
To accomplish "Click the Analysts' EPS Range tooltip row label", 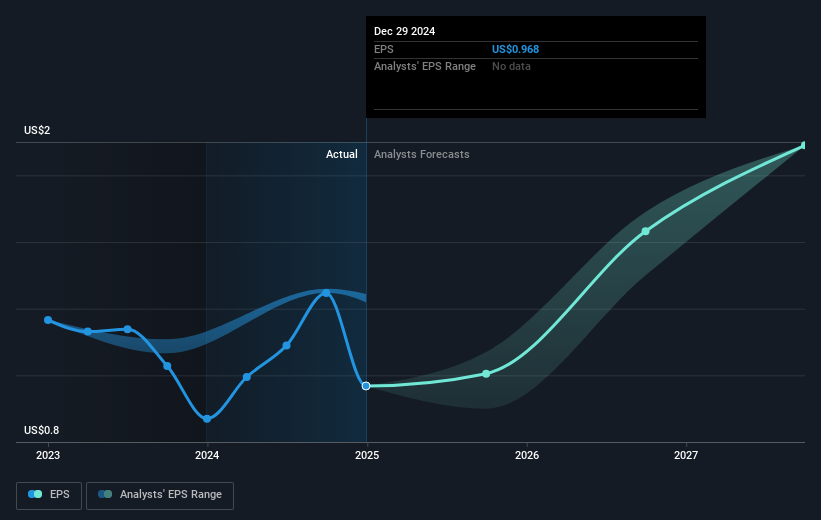I will (x=425, y=67).
